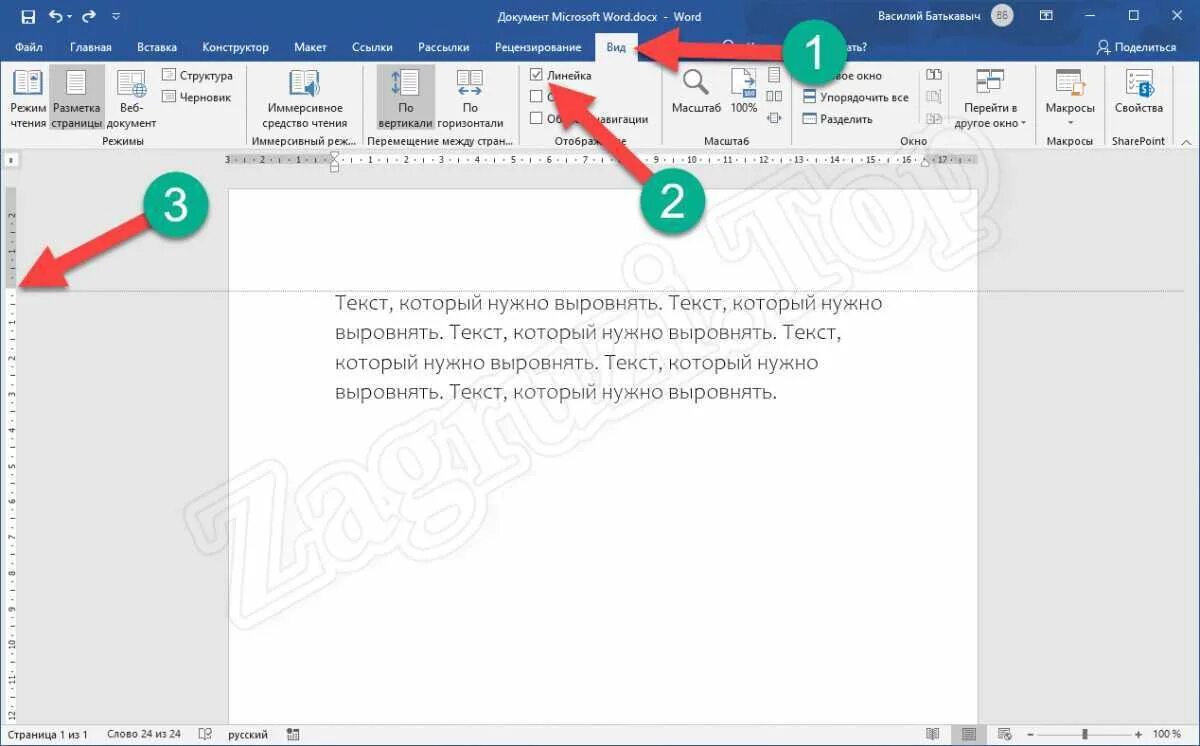1200x746 pixels.
Task: Open the Рассылки tab
Action: click(444, 47)
